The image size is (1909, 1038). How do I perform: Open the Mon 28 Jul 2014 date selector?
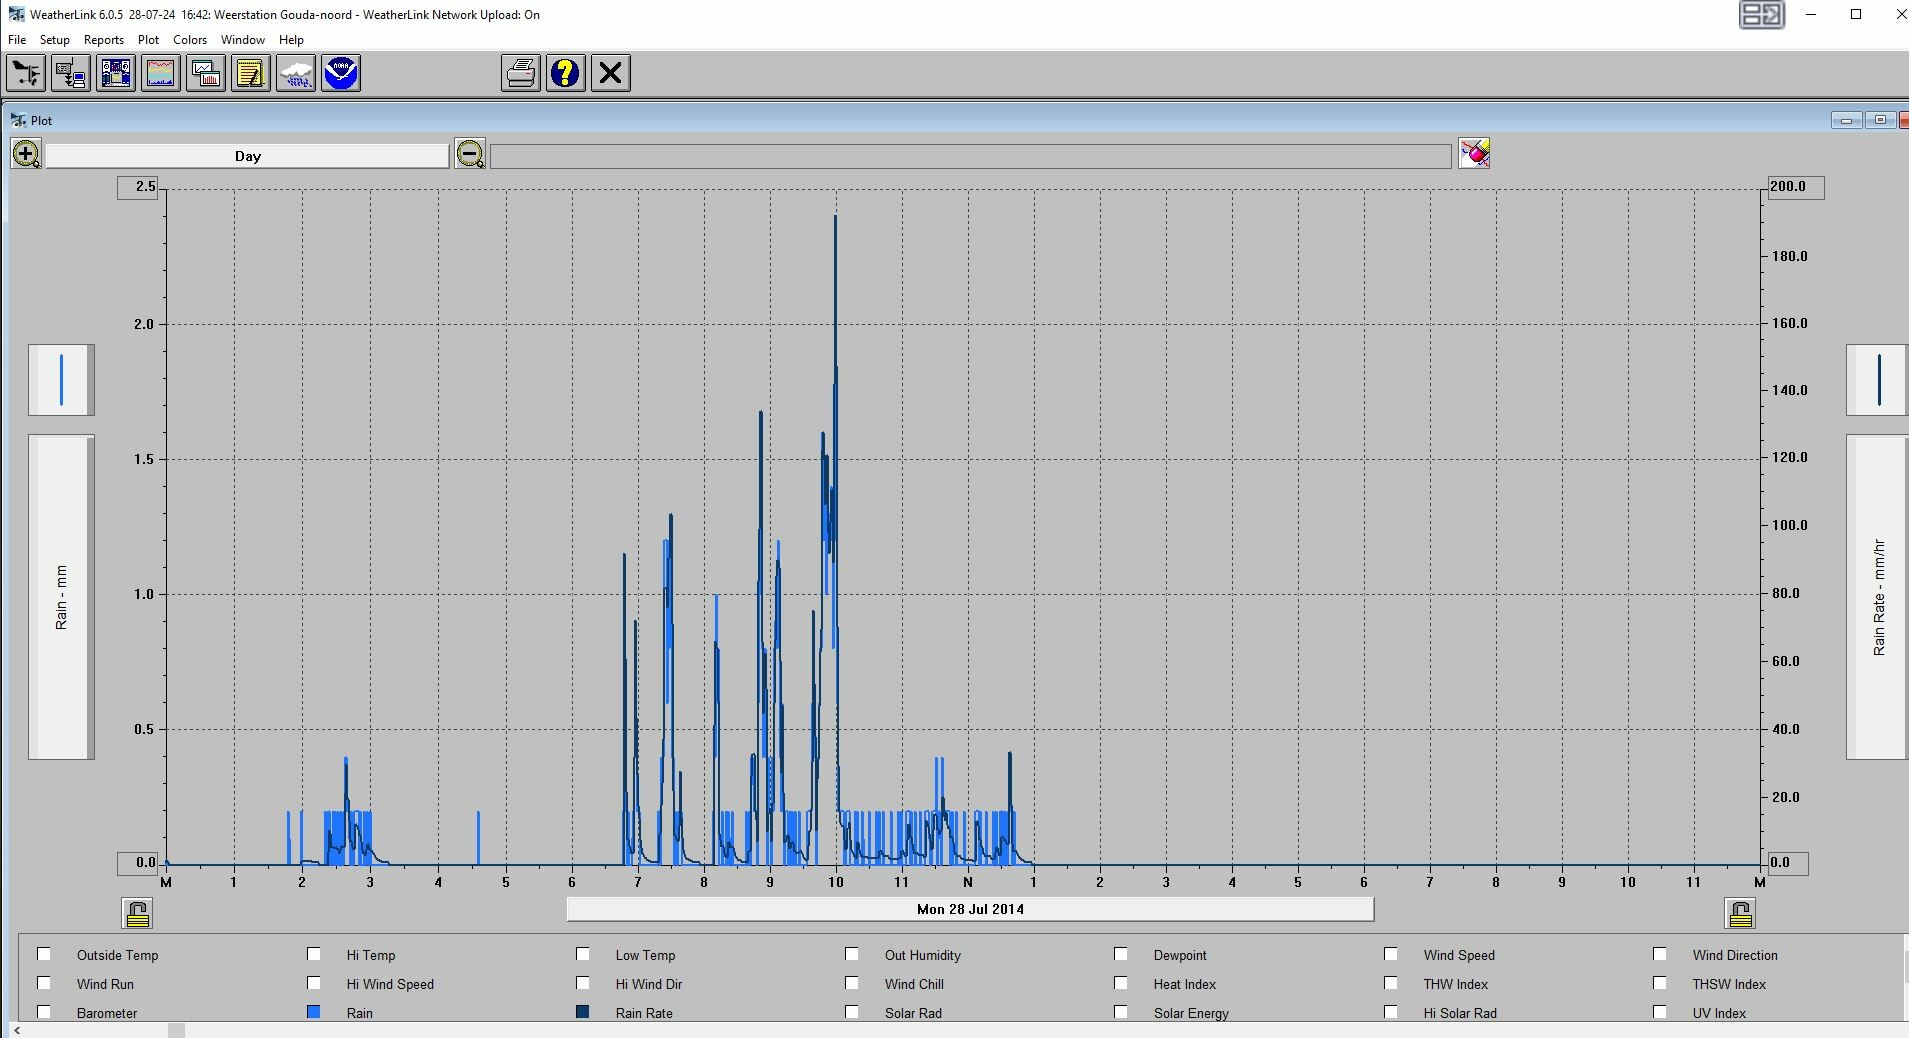970,909
